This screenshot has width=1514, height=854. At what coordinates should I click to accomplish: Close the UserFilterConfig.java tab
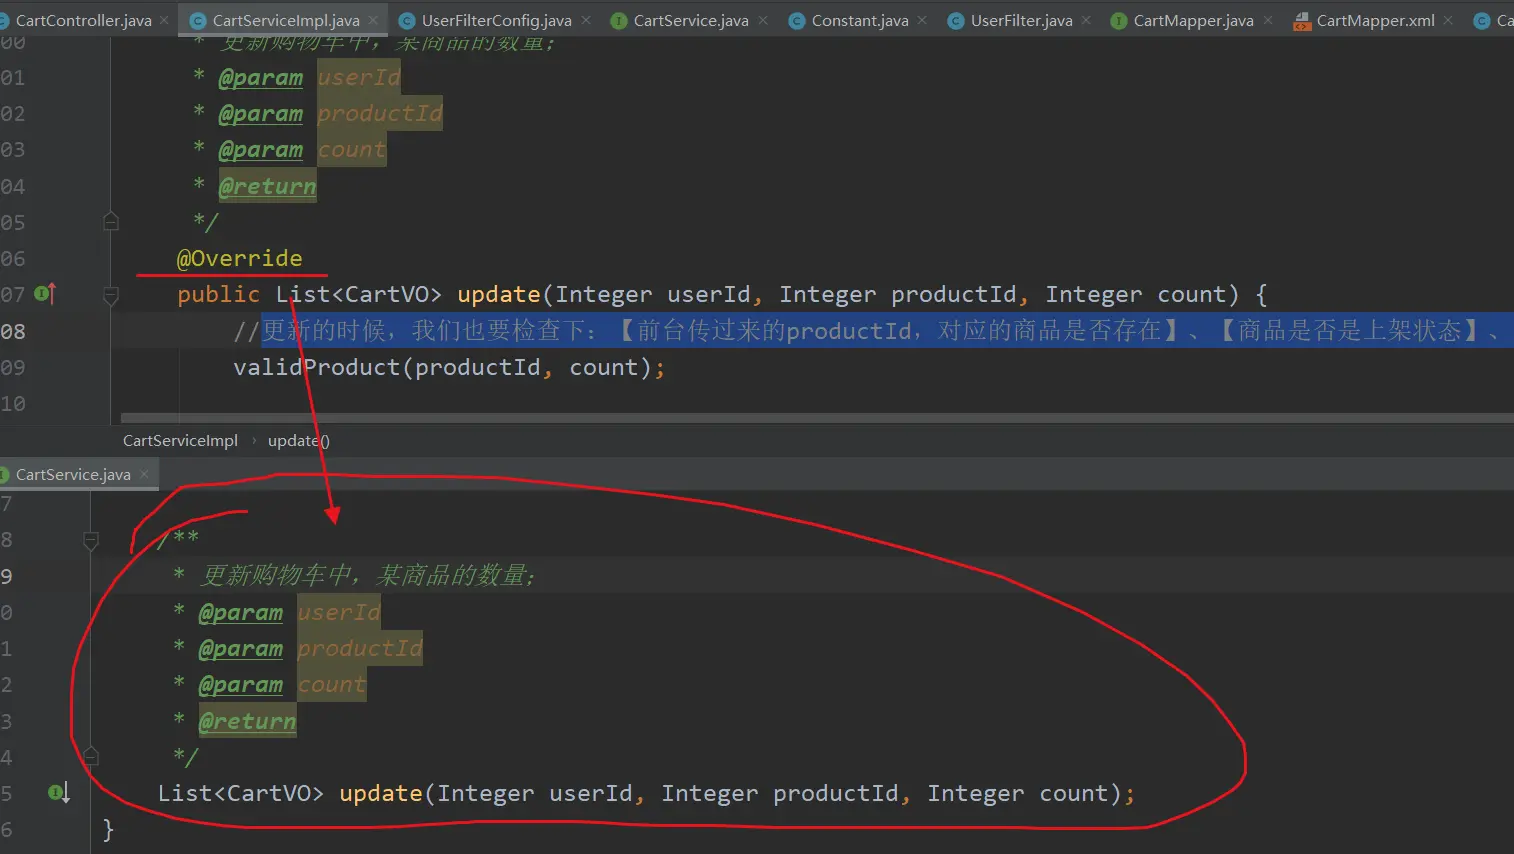[x=586, y=20]
